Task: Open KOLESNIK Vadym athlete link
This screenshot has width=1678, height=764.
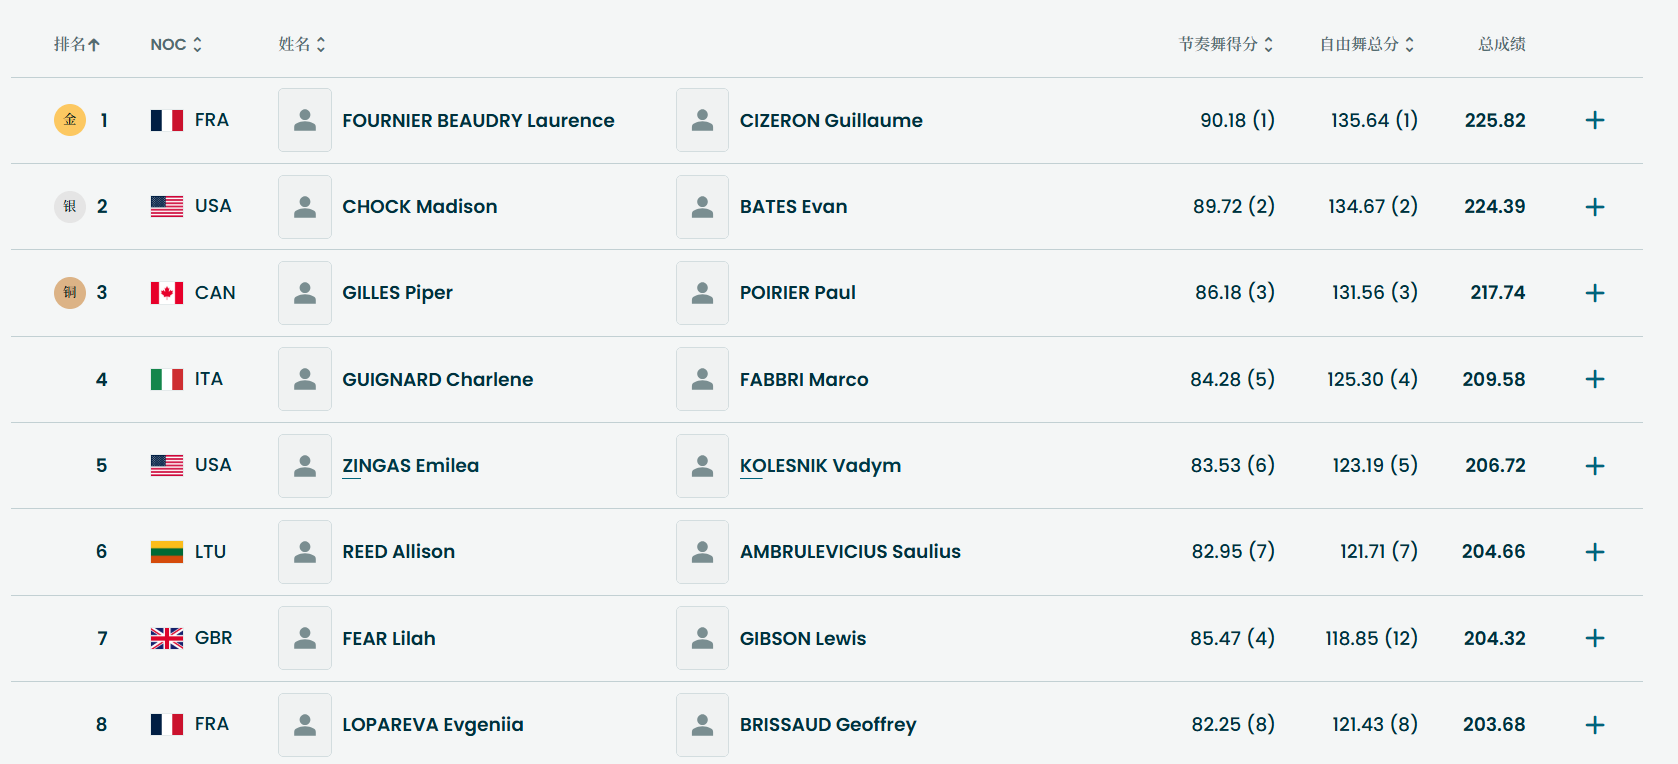Action: click(820, 466)
